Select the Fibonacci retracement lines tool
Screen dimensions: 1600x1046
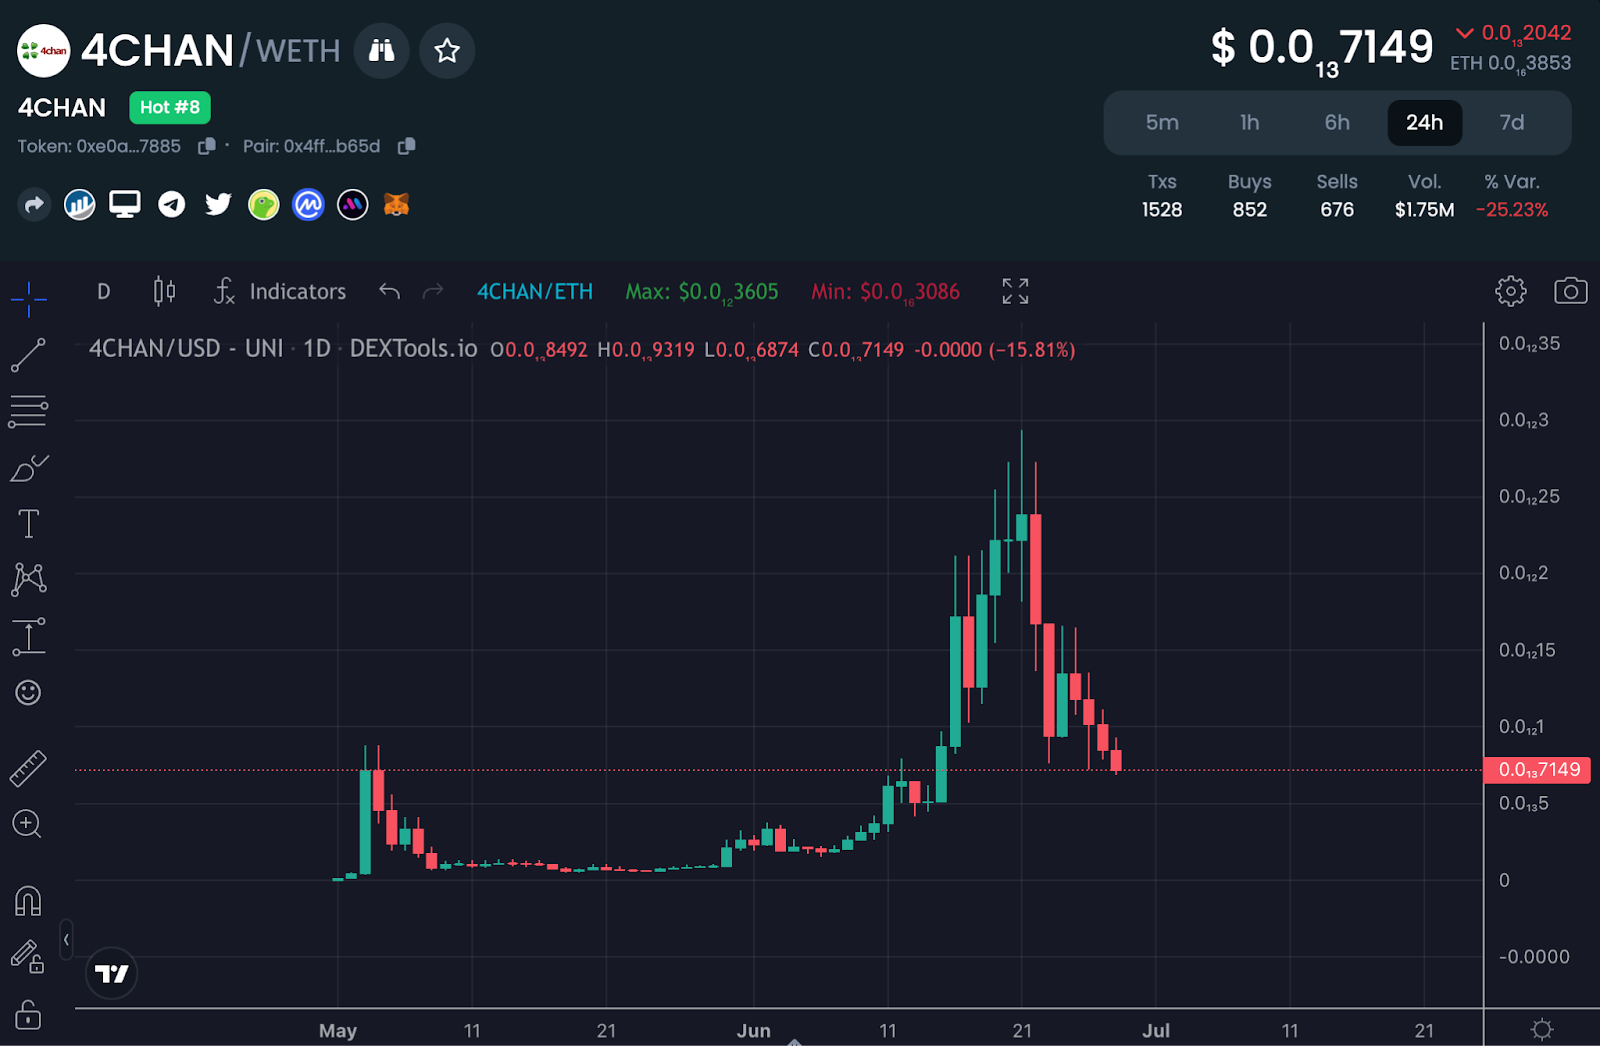click(x=29, y=411)
